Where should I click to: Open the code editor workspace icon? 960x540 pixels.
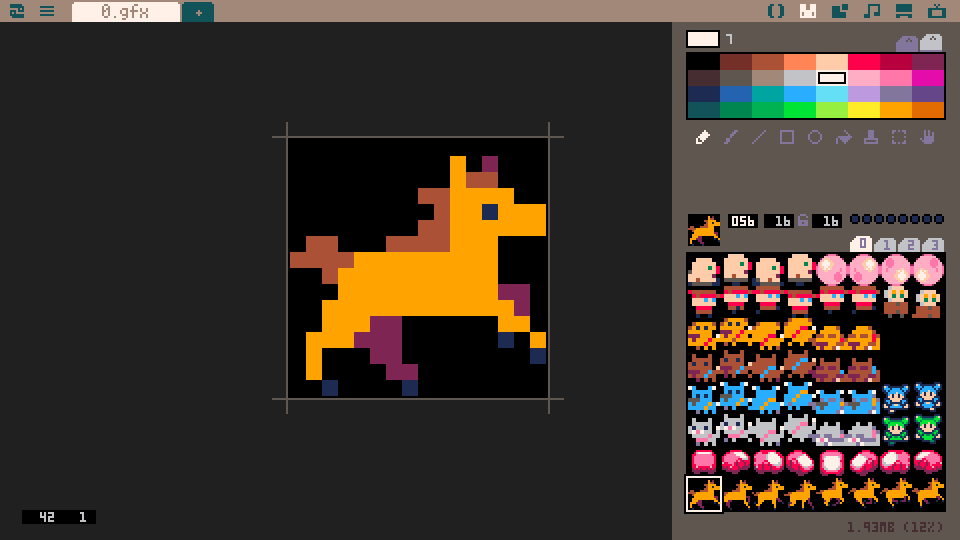tap(776, 11)
